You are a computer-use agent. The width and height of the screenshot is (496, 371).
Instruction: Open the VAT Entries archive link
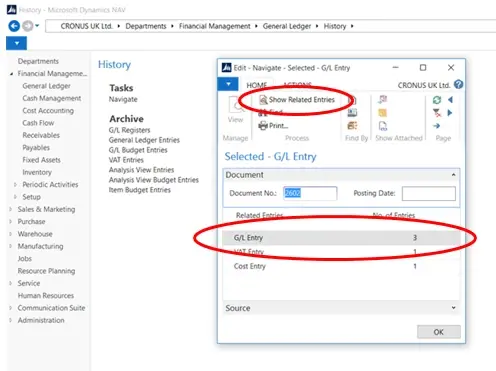126,160
